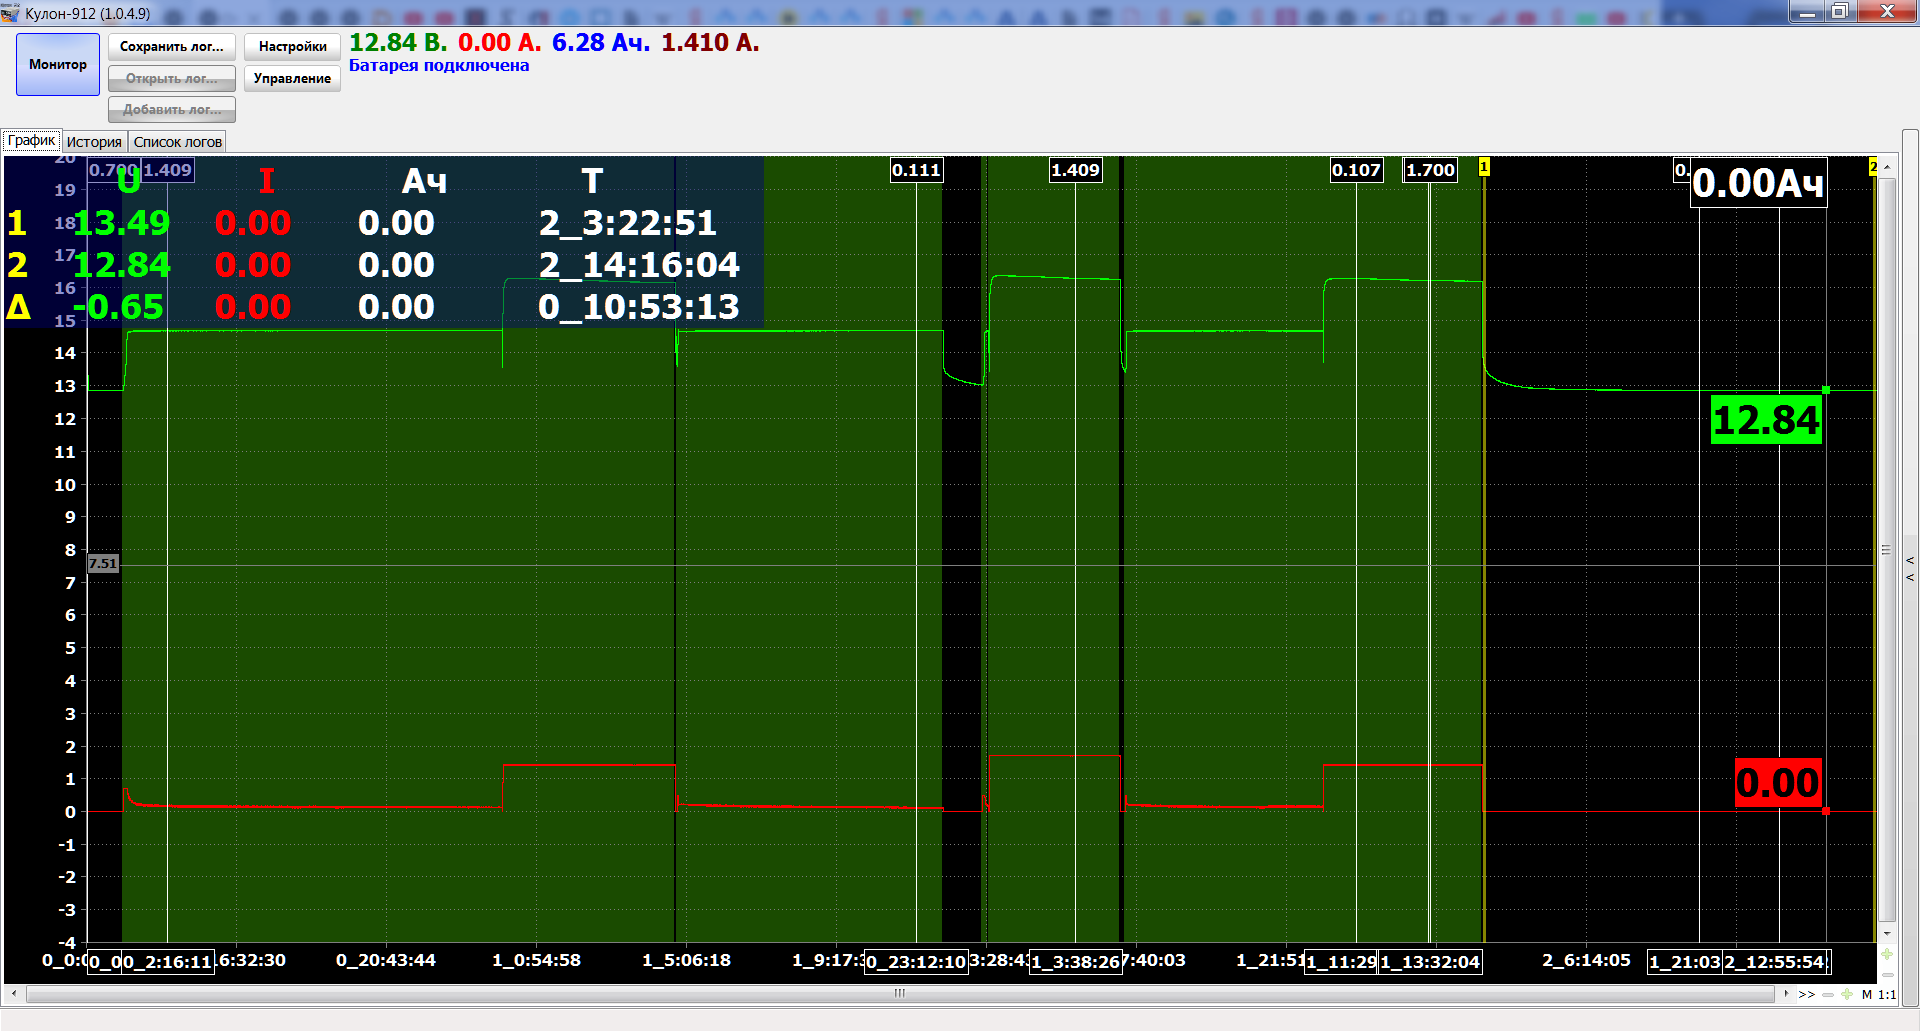
Task: Open the Список логов tab
Action: (x=177, y=142)
